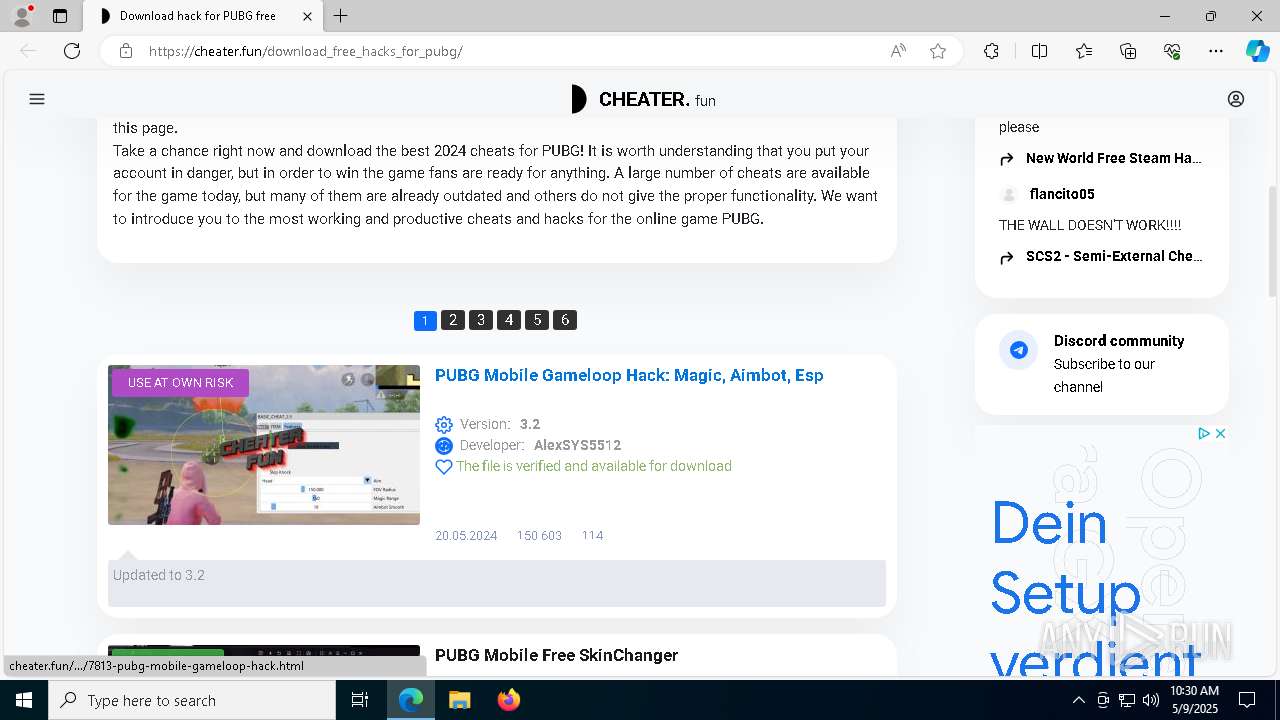Go to pagination page 3
Image resolution: width=1280 pixels, height=720 pixels.
[481, 320]
